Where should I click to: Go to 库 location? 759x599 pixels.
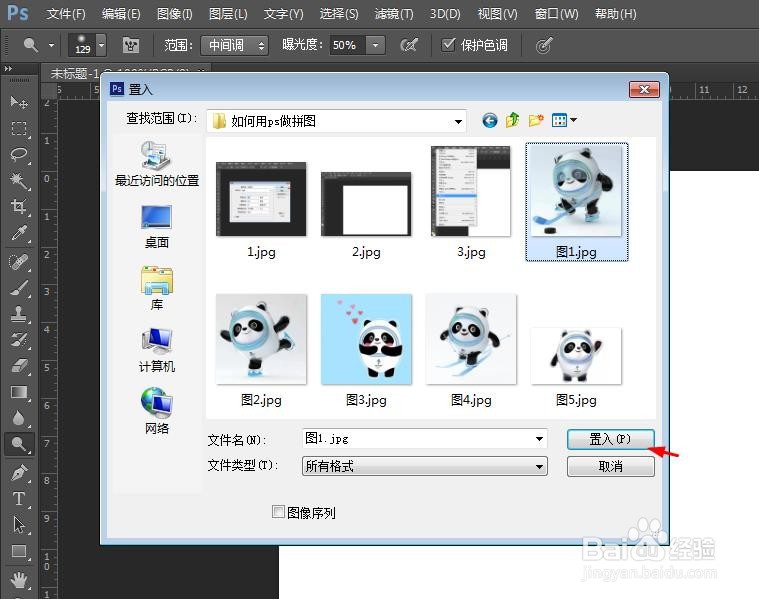click(157, 289)
